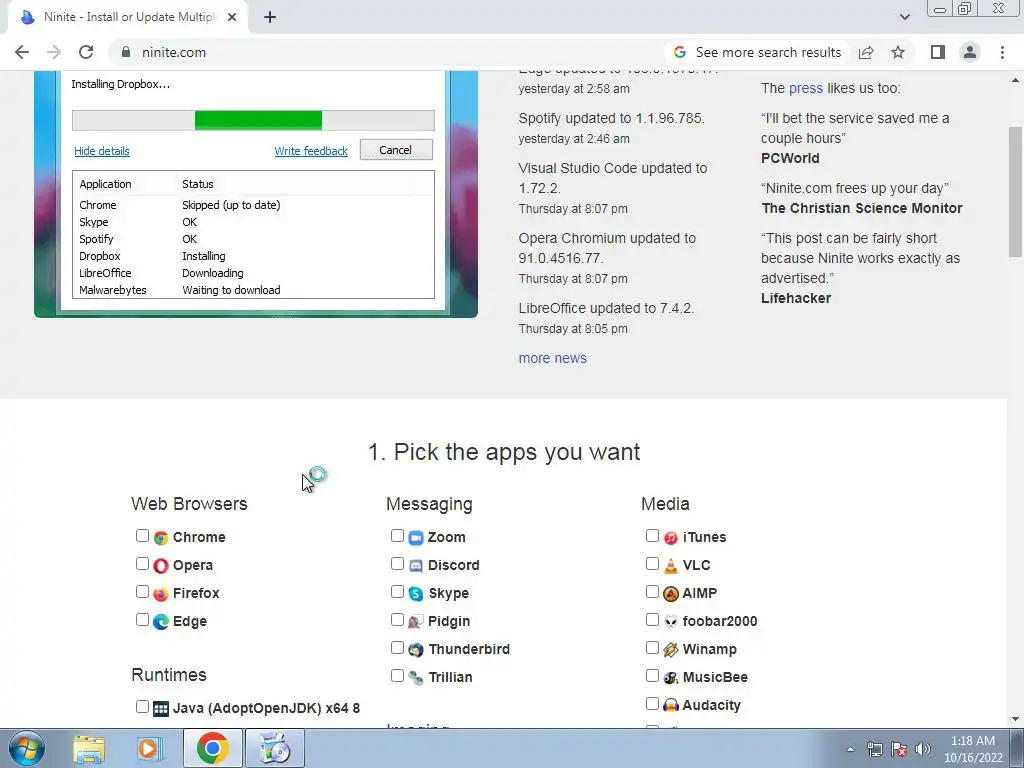Image resolution: width=1024 pixels, height=768 pixels.
Task: Select the Zoom checkbox
Action: pos(397,536)
